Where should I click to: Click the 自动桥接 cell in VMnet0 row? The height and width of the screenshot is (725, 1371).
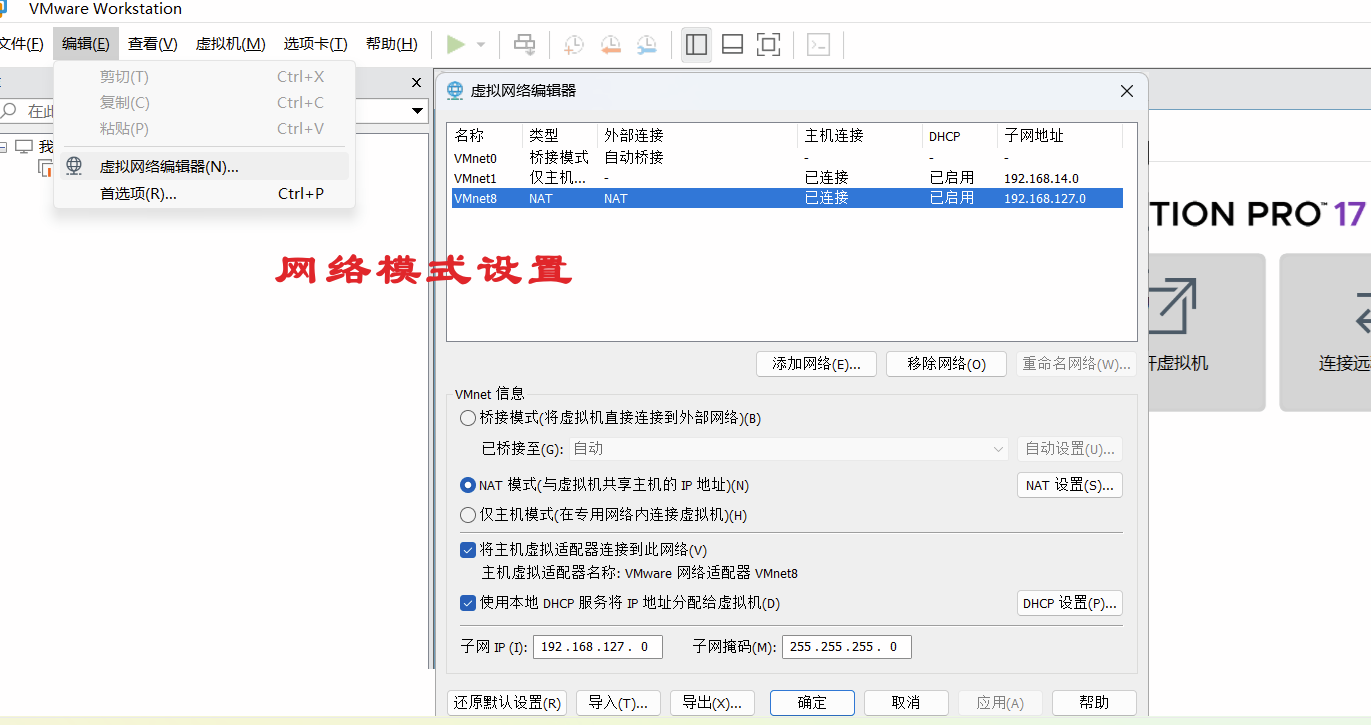tap(634, 158)
